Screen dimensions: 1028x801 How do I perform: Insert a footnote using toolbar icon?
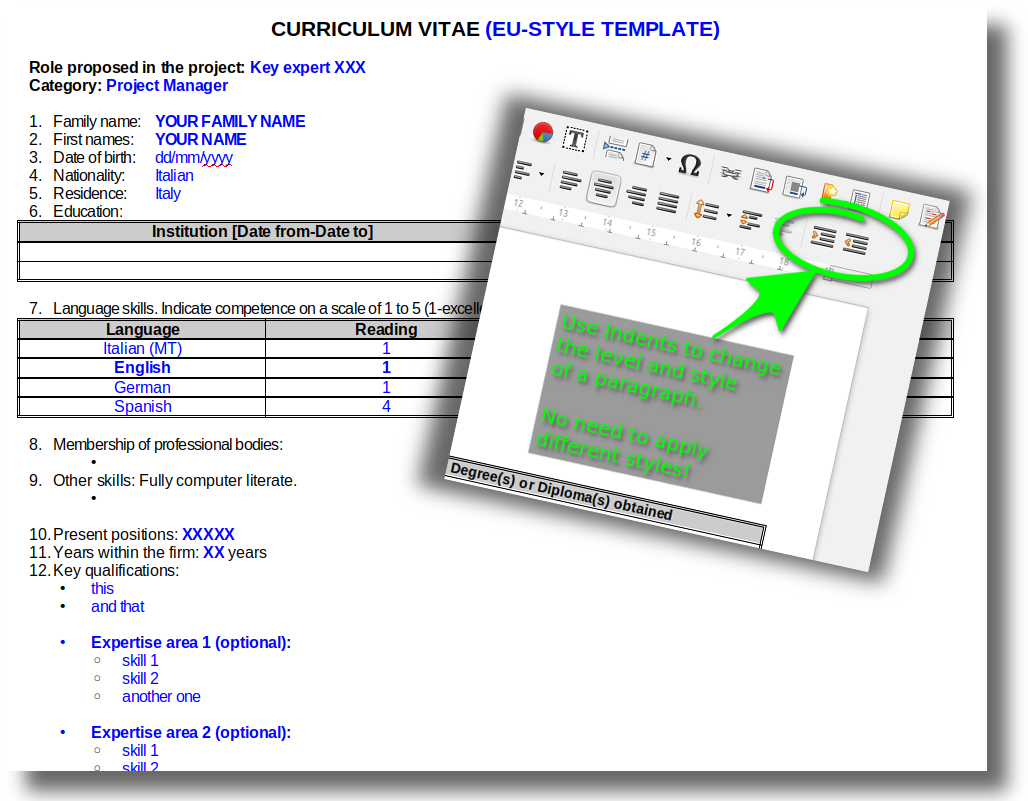(762, 181)
